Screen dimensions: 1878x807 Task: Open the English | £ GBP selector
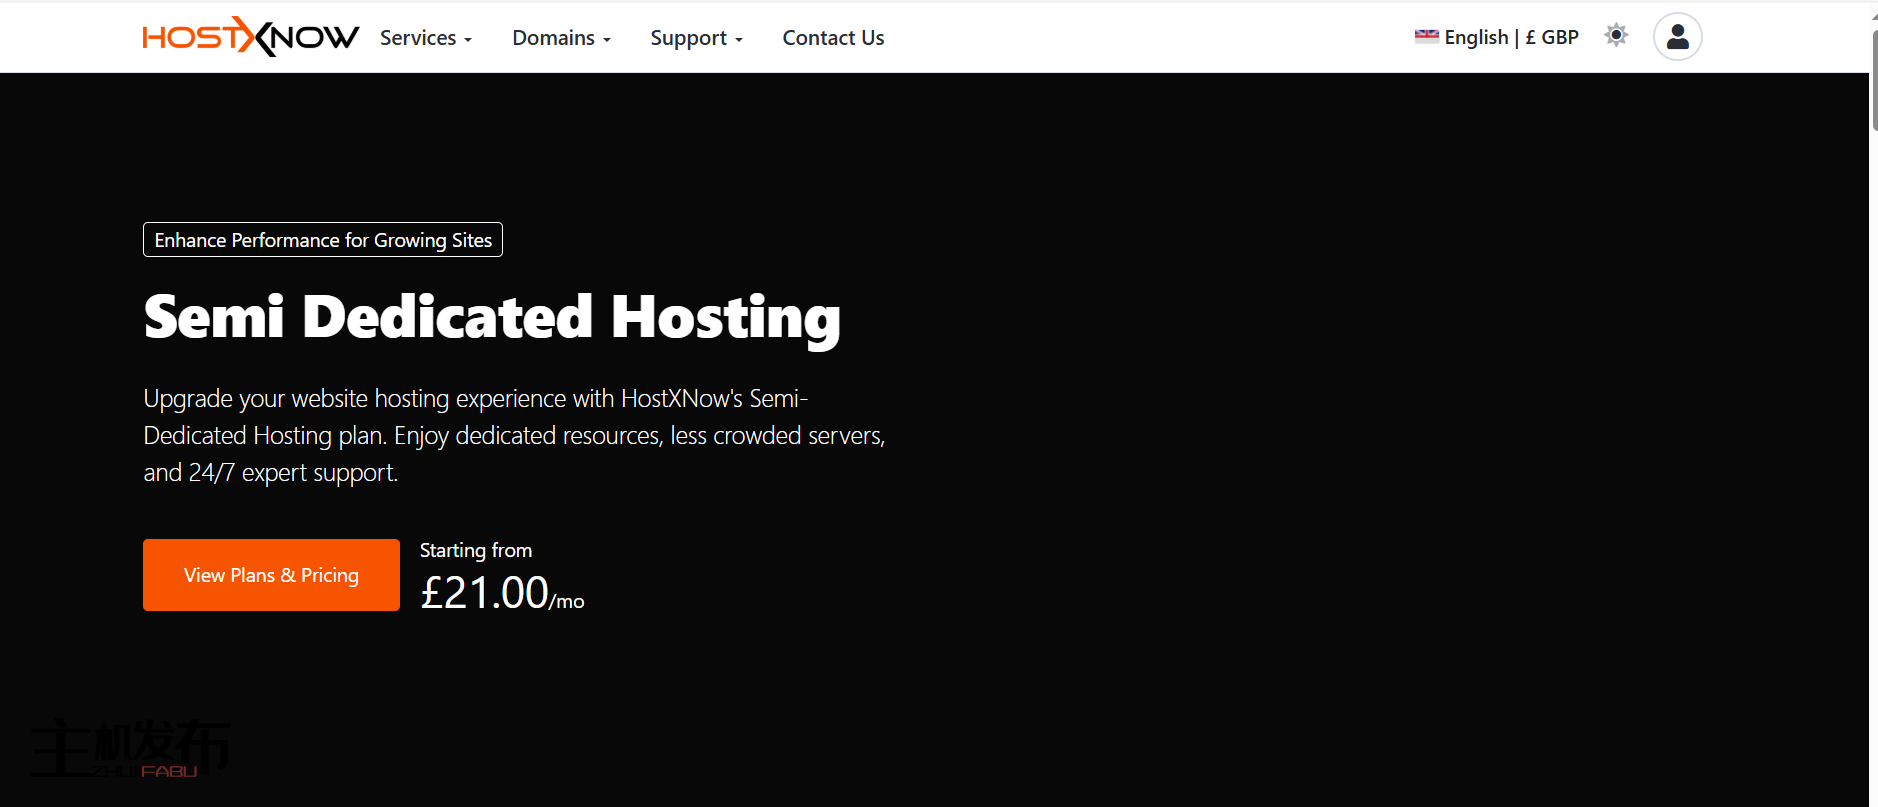[1510, 37]
